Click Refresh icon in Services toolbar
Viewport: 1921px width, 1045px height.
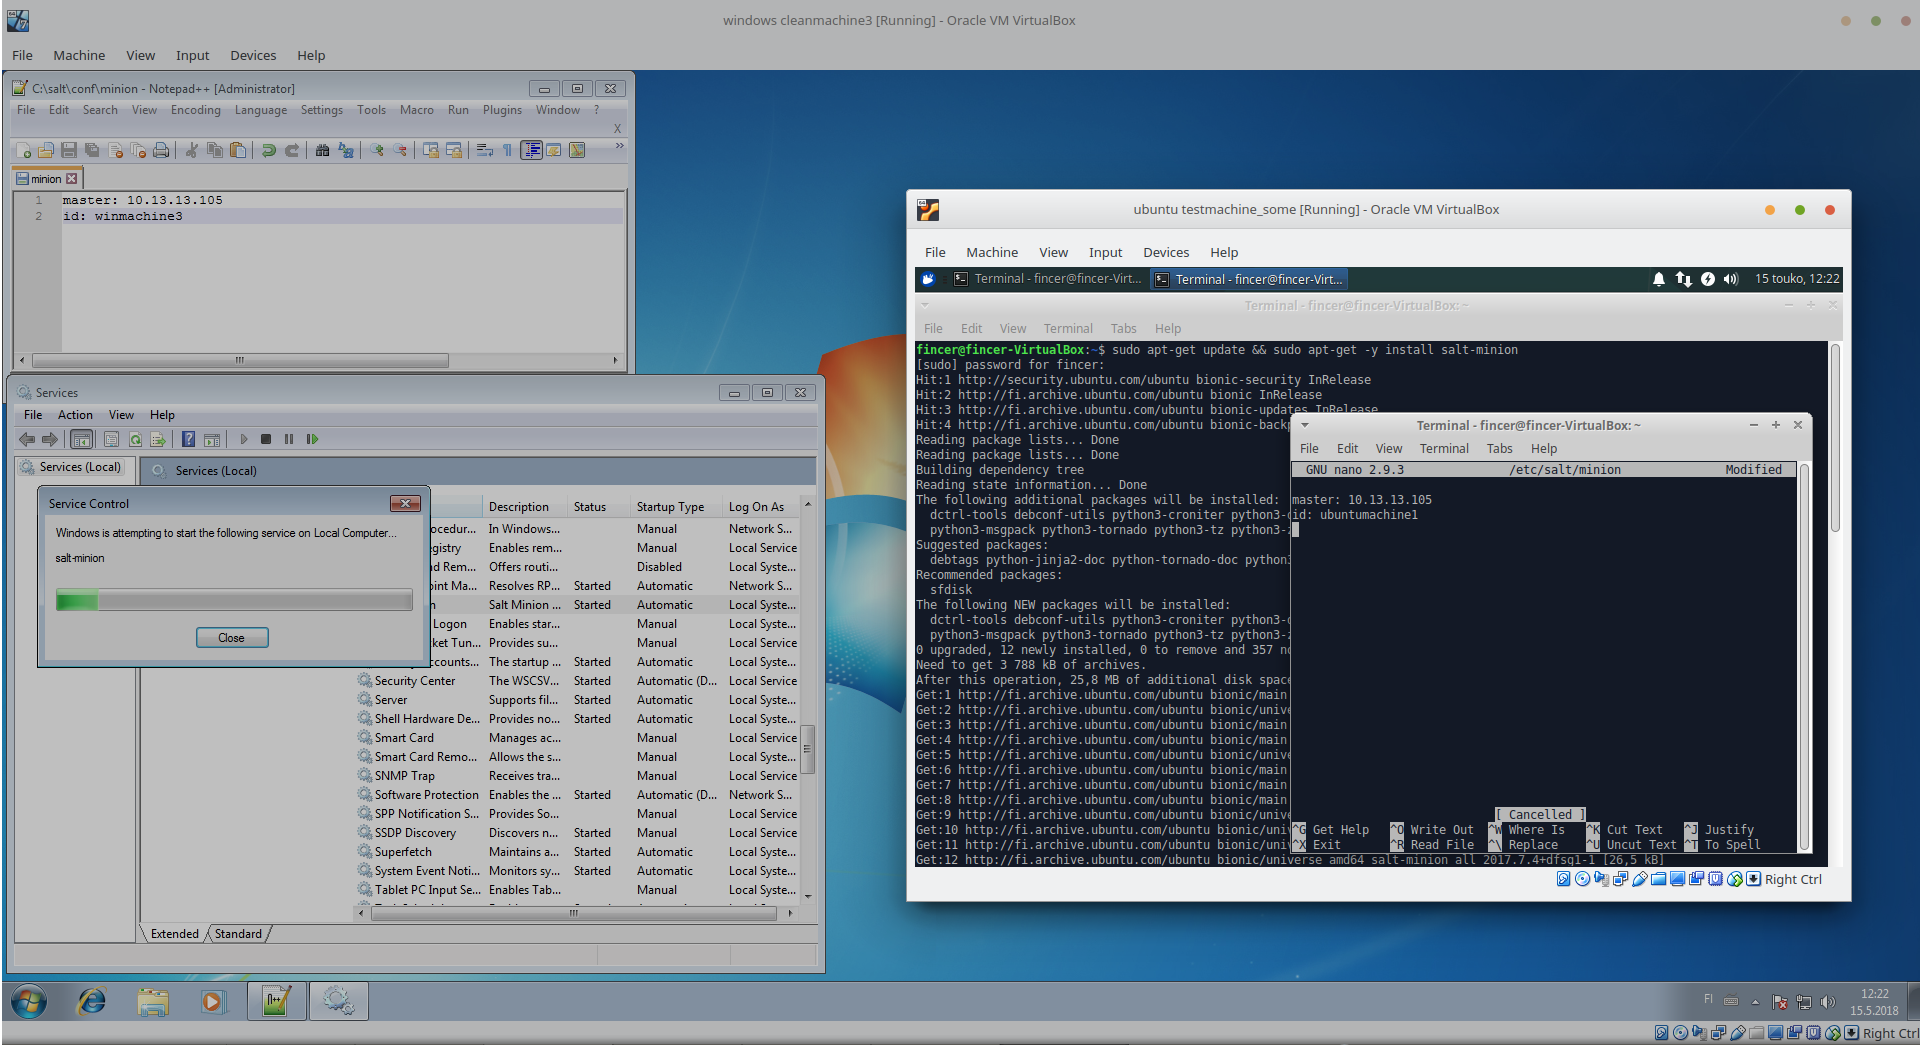[x=135, y=439]
